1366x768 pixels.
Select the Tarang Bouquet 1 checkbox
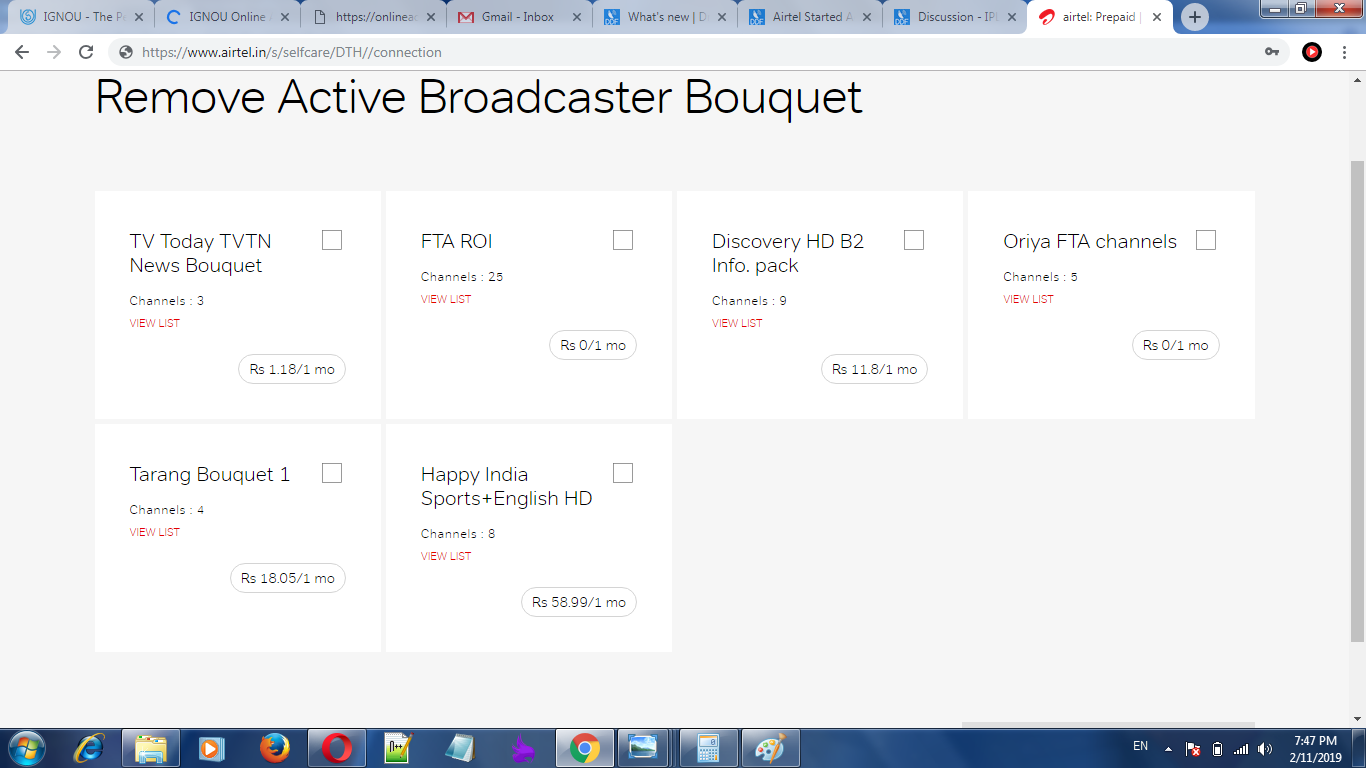[x=332, y=473]
